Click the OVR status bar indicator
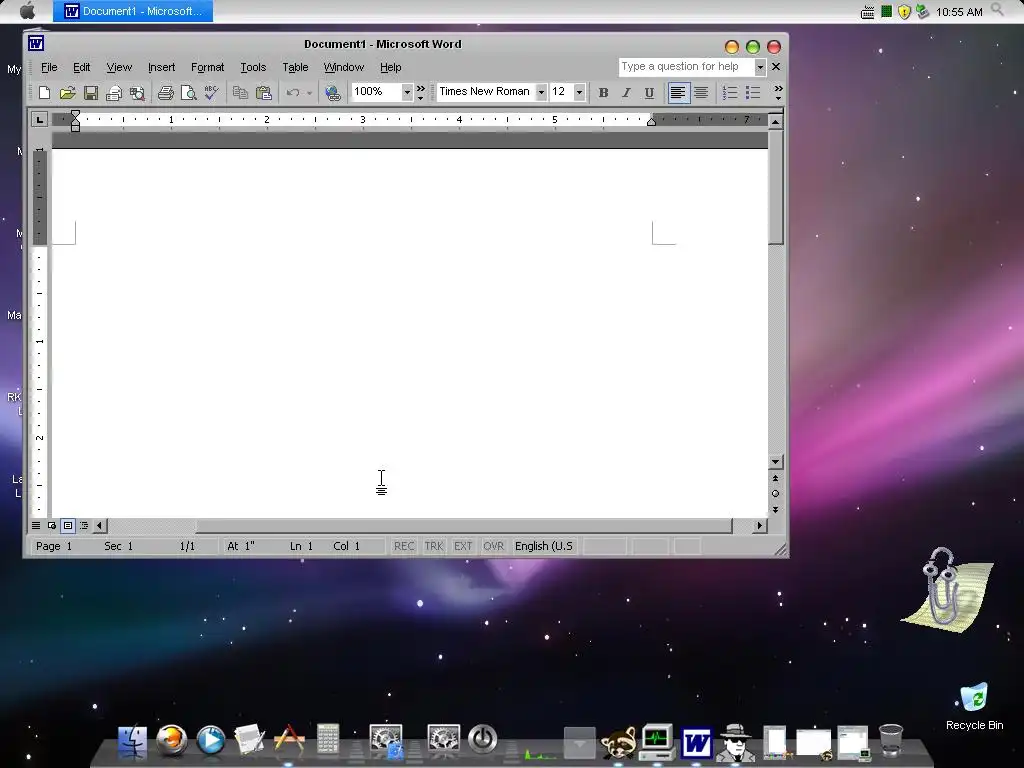The height and width of the screenshot is (768, 1024). point(493,546)
